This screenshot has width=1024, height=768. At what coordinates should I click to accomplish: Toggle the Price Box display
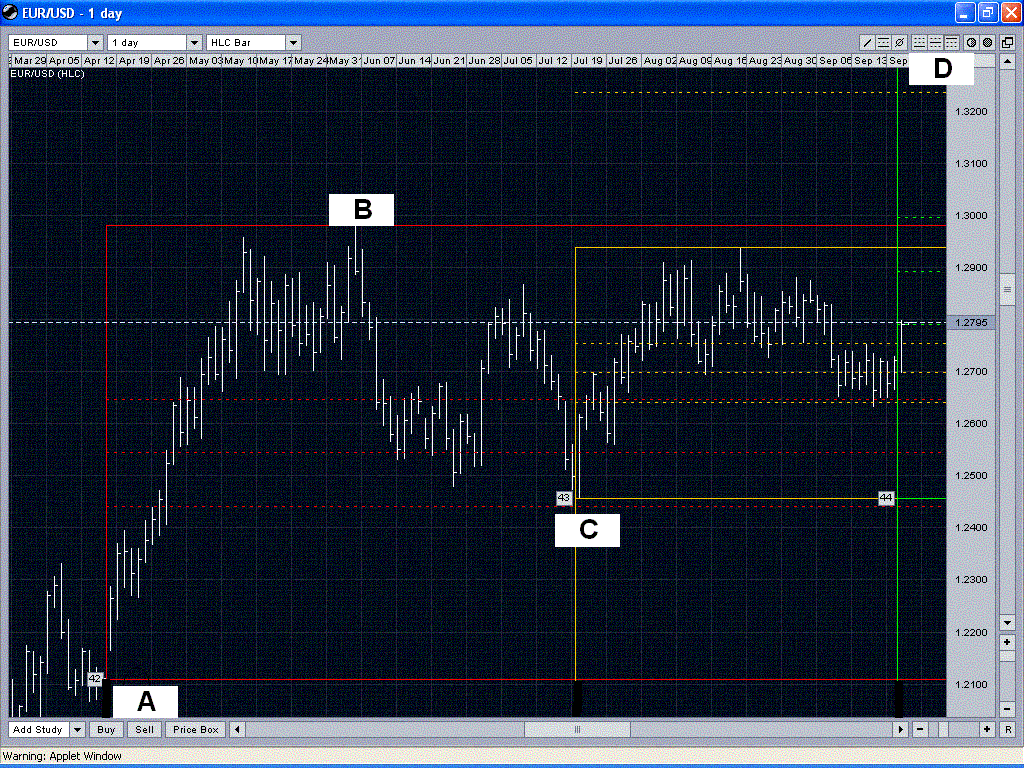click(194, 729)
